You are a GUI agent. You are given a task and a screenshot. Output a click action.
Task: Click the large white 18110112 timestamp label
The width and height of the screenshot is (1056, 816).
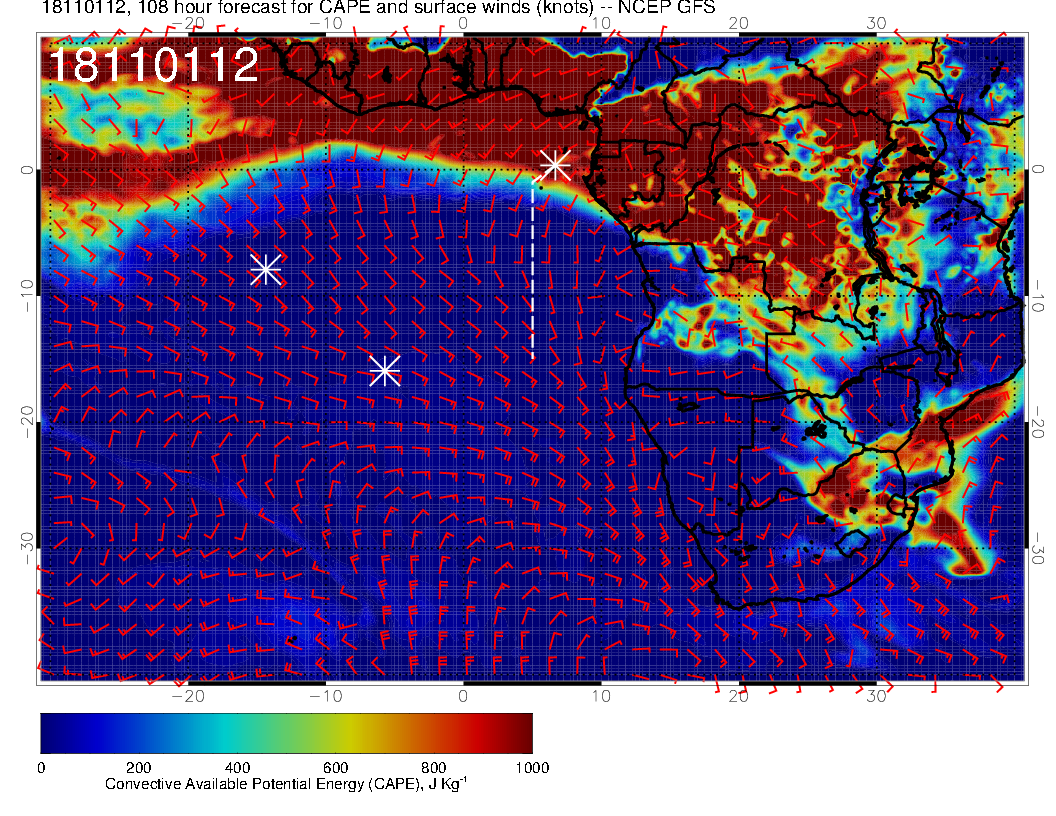click(153, 65)
